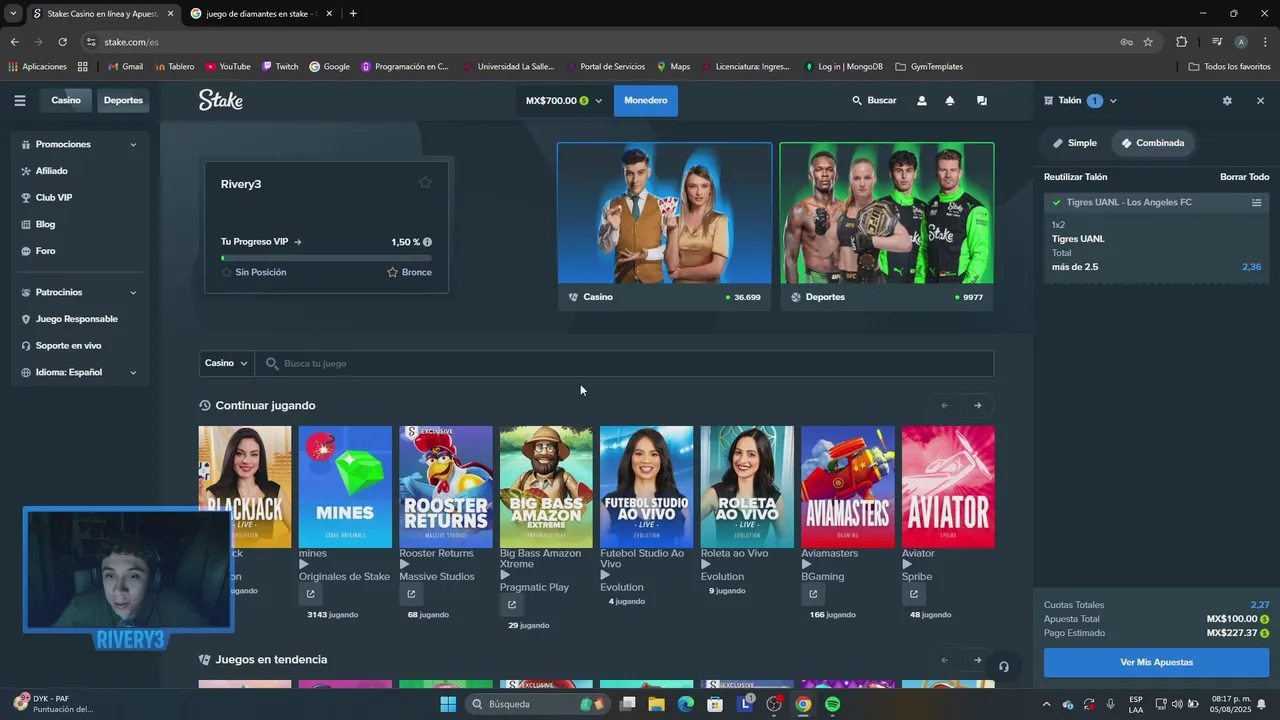Click the VIP progress info icon

(x=427, y=242)
